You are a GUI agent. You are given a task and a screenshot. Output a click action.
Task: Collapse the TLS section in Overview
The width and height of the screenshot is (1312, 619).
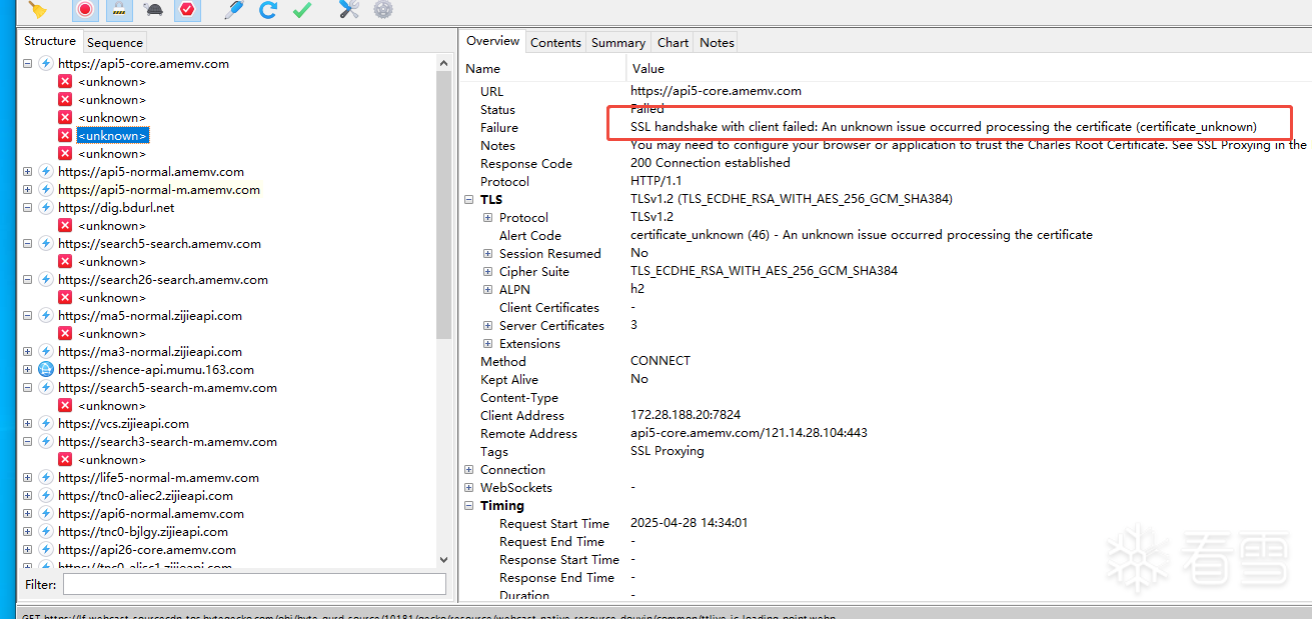[469, 199]
